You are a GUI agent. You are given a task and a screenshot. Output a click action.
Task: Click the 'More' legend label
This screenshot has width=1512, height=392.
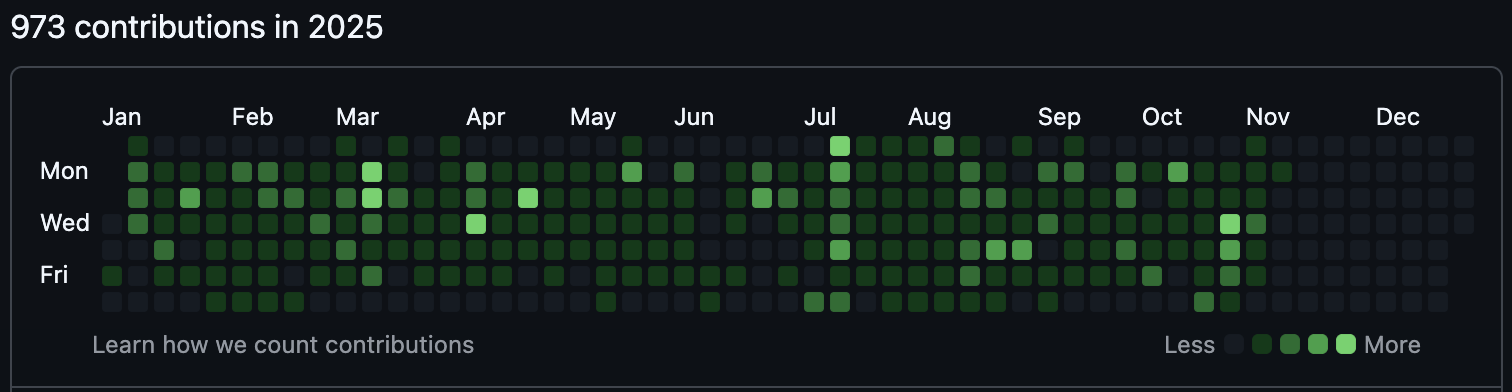click(x=1392, y=345)
